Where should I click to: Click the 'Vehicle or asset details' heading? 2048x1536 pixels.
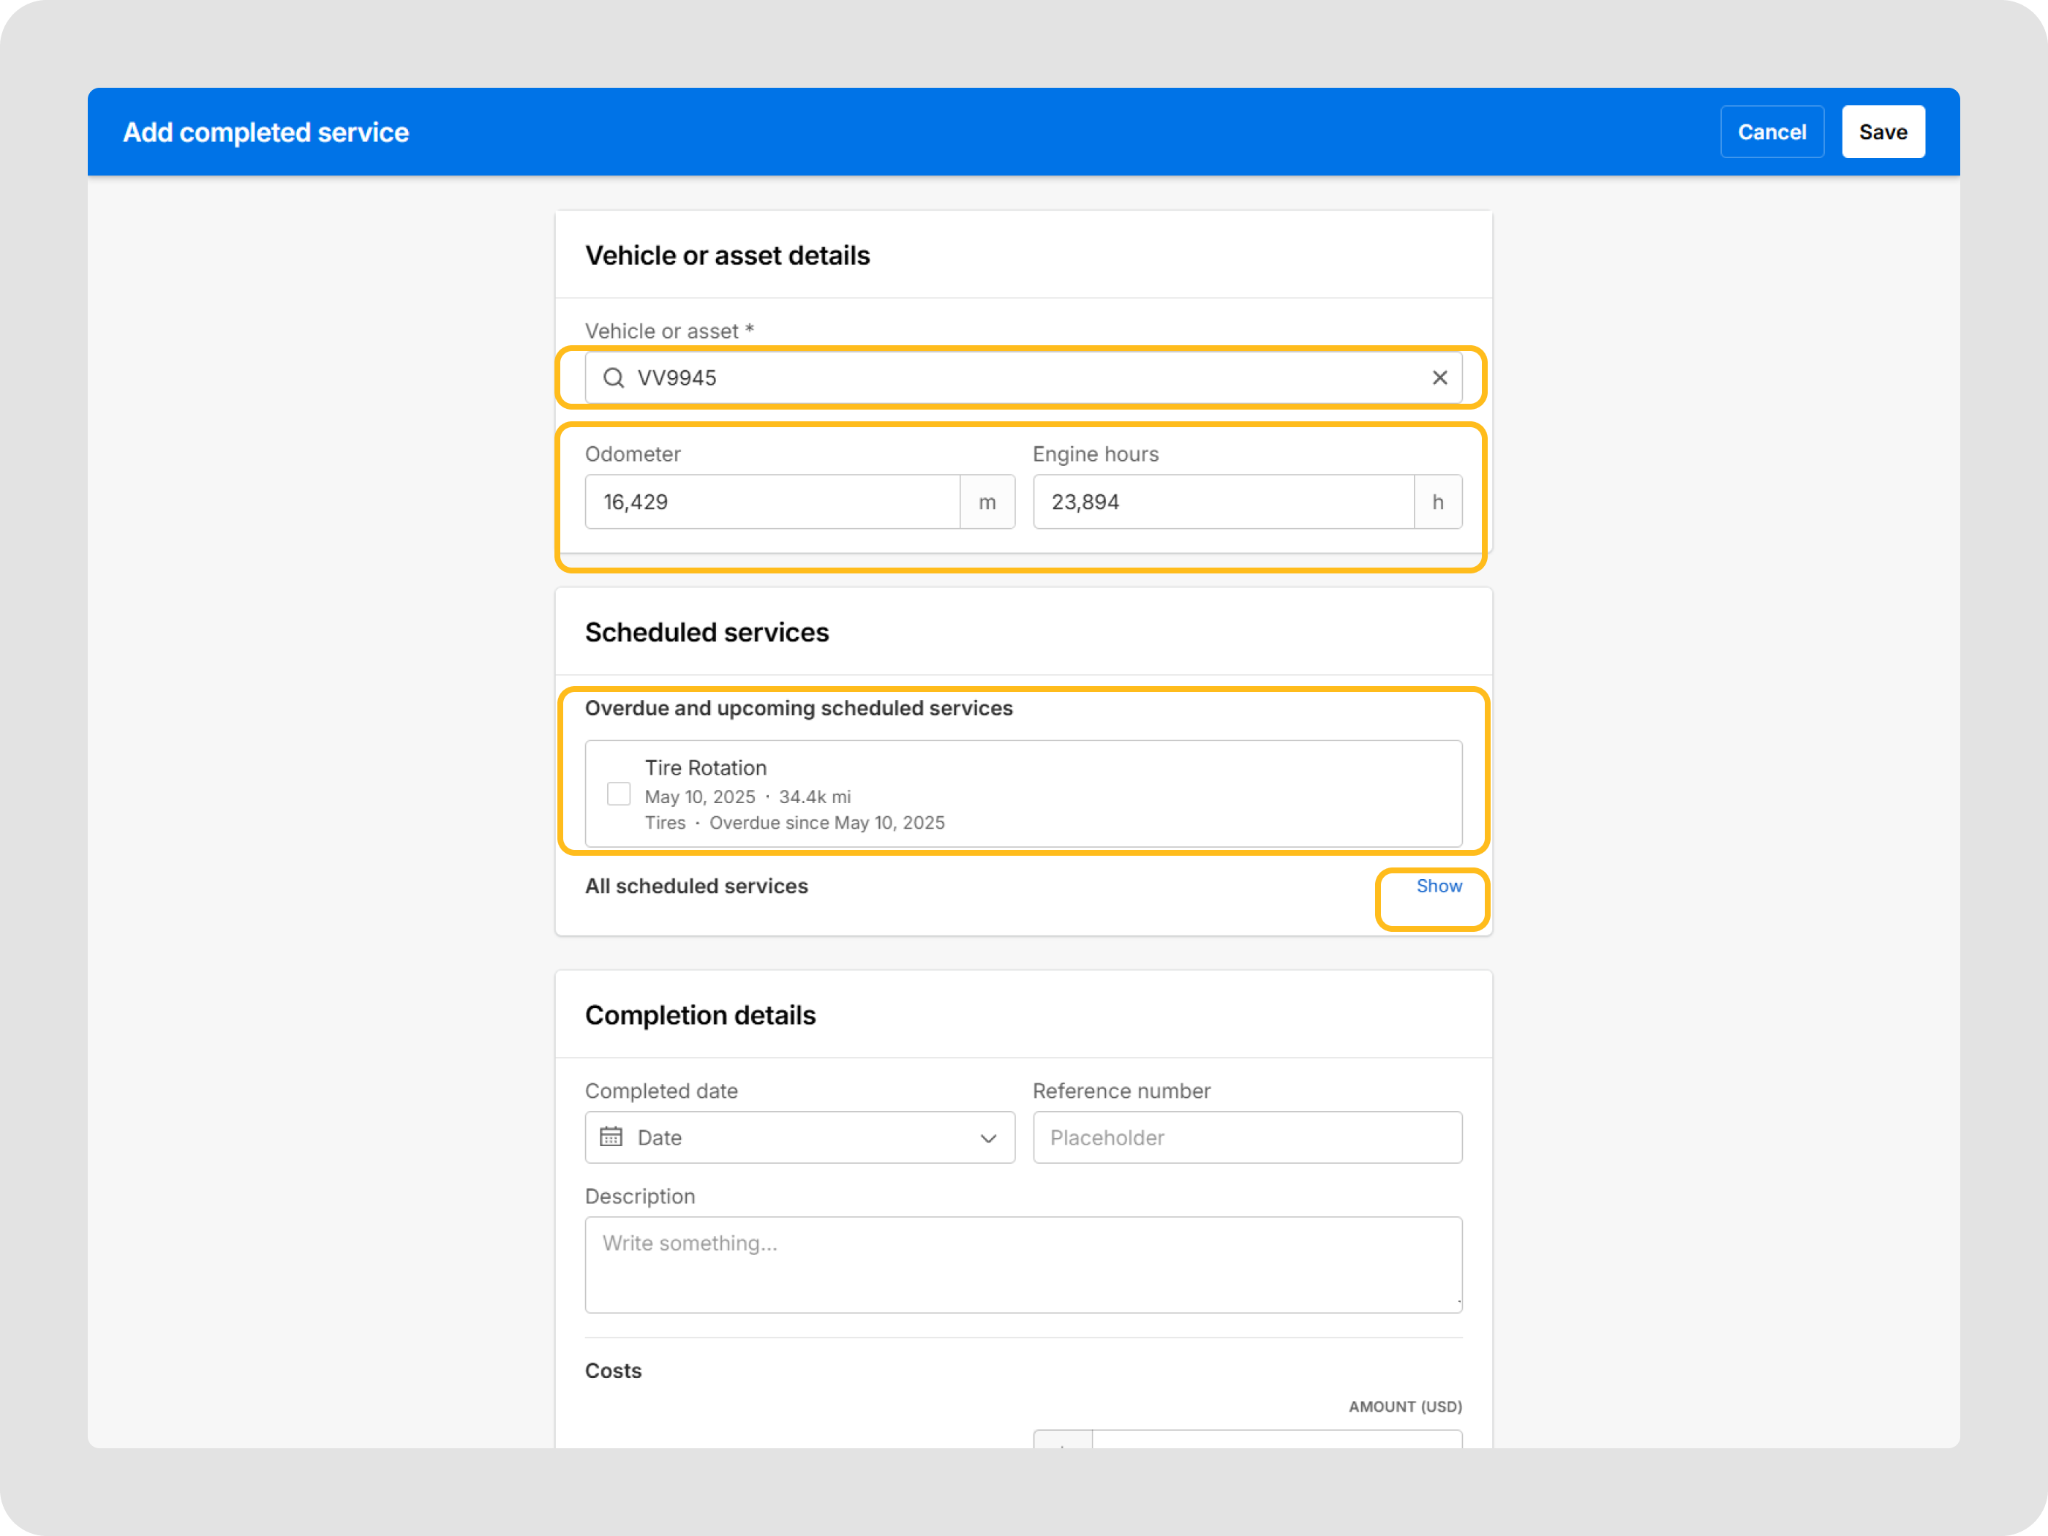[x=727, y=256]
